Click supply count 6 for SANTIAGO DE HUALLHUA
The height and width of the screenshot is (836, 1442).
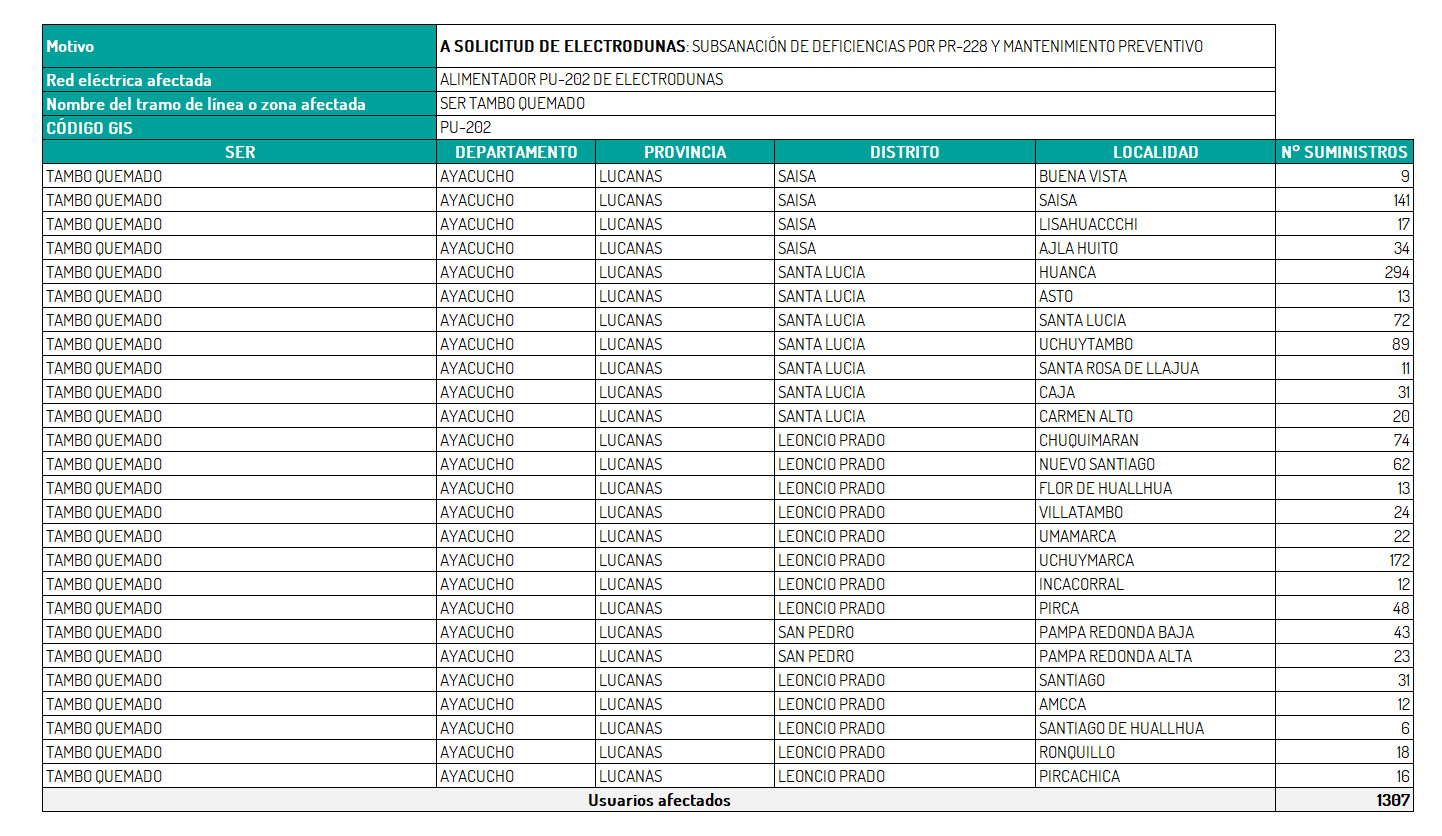point(1345,728)
